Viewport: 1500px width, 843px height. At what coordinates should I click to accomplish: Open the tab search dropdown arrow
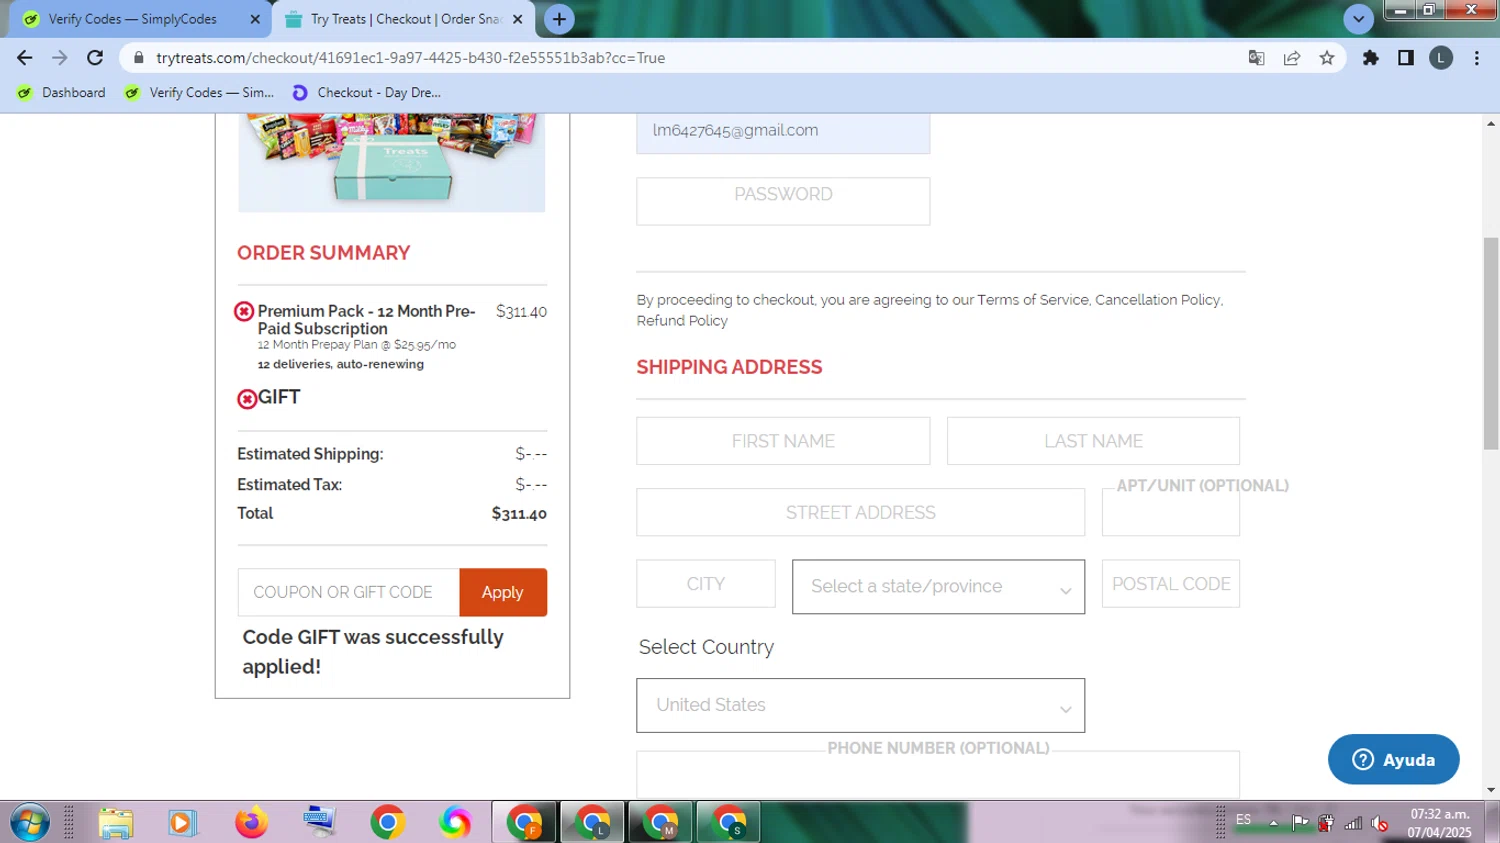pos(1358,19)
